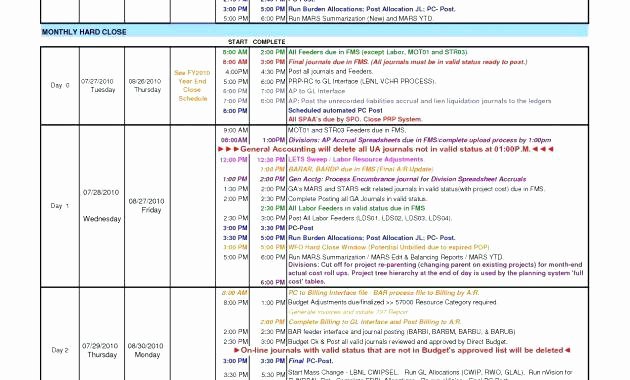Open the See FY2010 Year End Close Schedule note

(x=192, y=86)
